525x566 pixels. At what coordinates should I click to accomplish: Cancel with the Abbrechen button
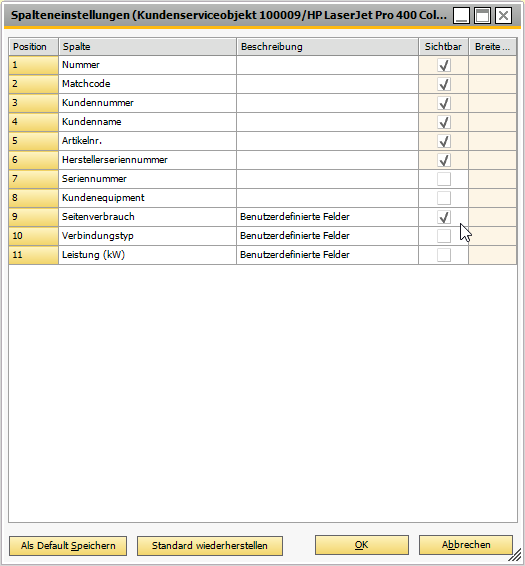tap(466, 545)
